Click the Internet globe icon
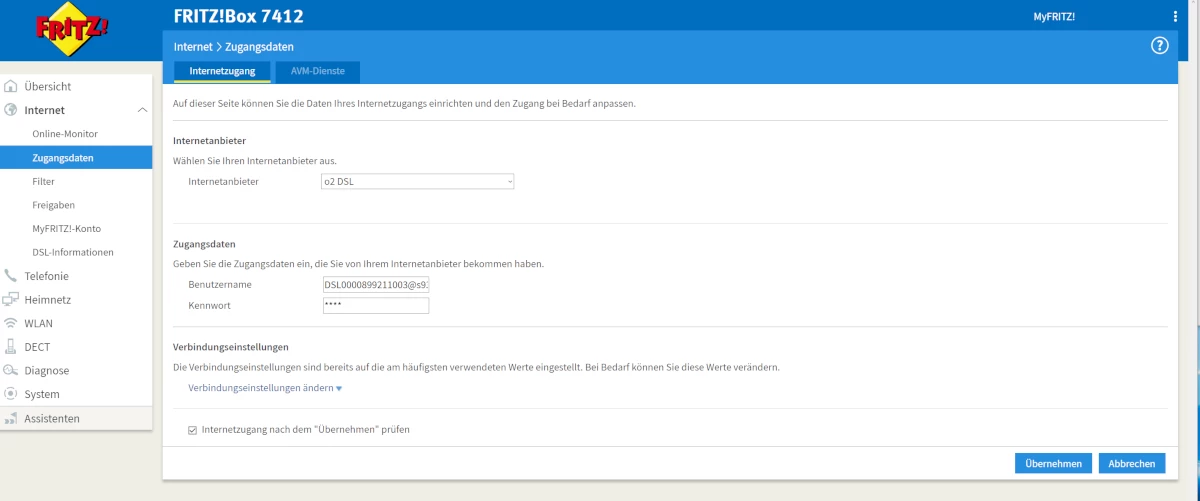Viewport: 1200px width, 501px height. point(12,110)
